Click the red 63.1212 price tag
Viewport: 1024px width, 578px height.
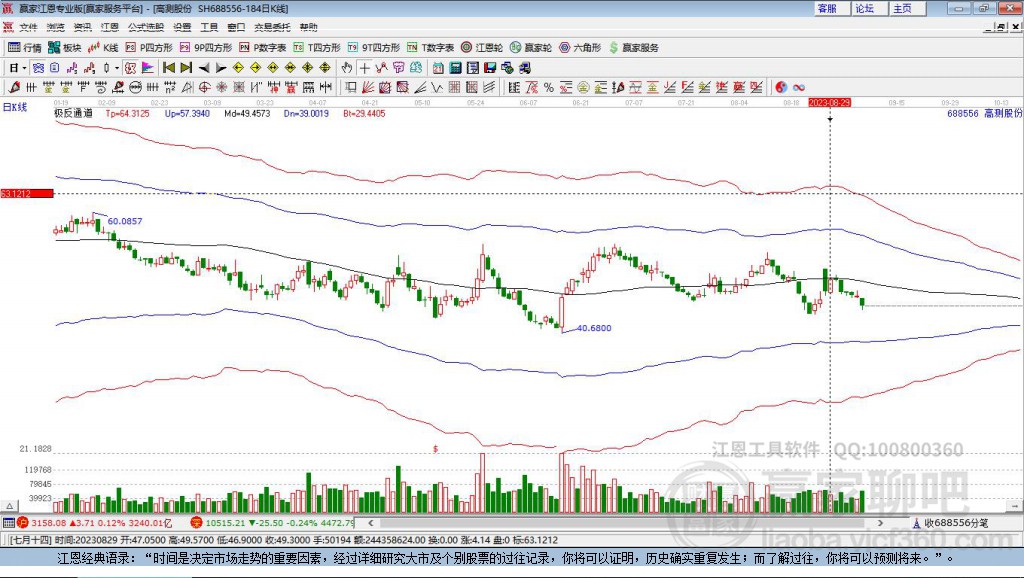pos(27,193)
